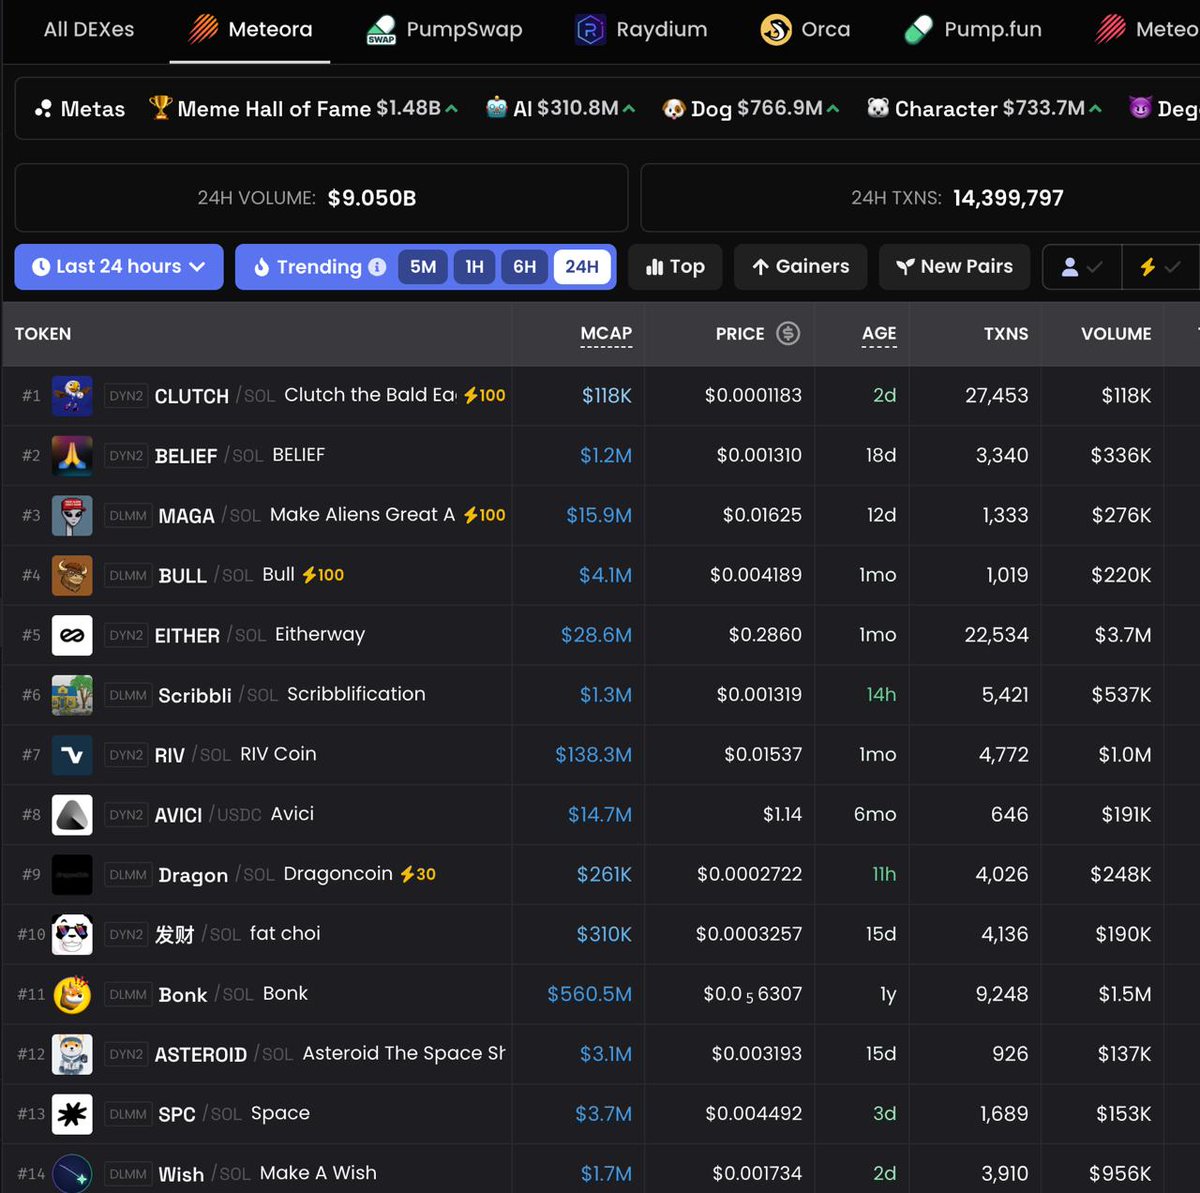Open the SPC Space token icon

point(72,1114)
